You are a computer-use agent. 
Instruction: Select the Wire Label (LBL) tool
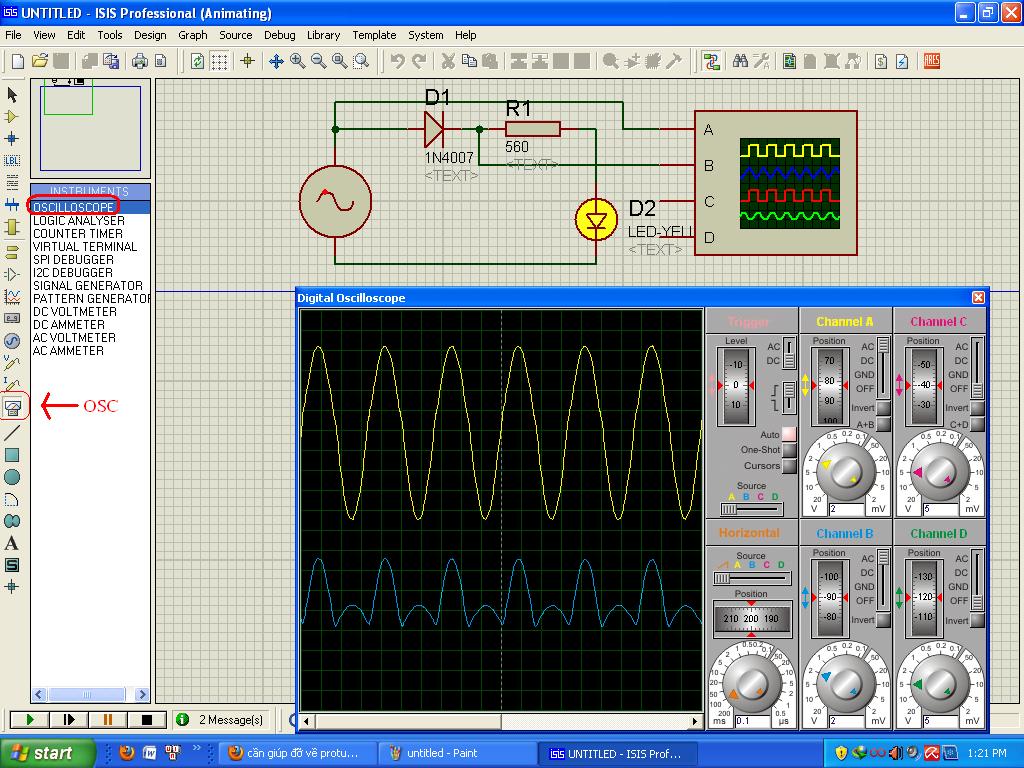pyautogui.click(x=12, y=160)
